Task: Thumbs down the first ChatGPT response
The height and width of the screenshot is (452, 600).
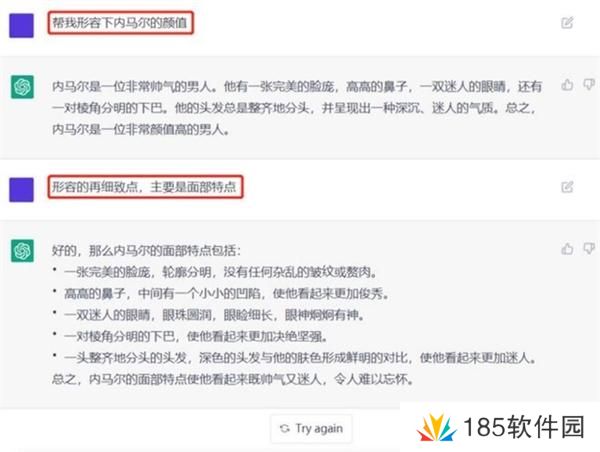Action: (x=589, y=85)
